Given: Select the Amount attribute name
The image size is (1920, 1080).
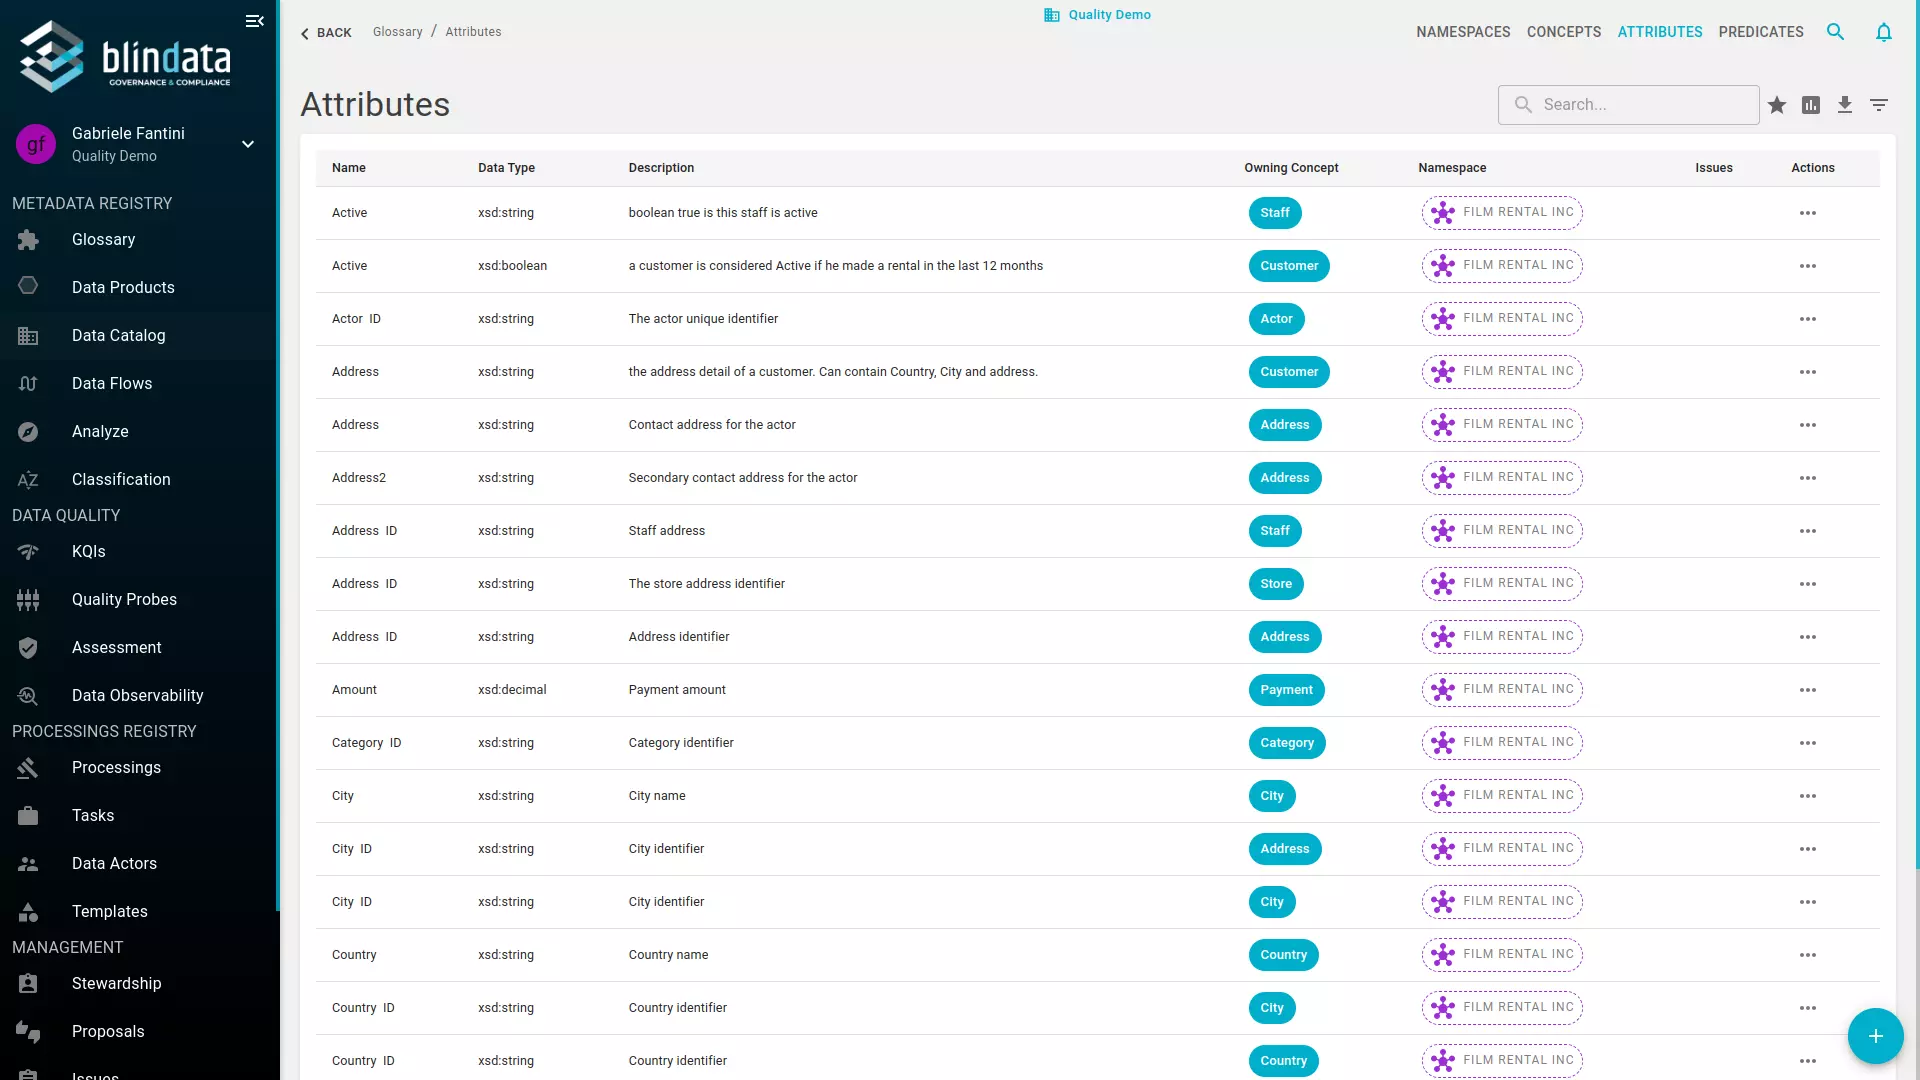Looking at the screenshot, I should [x=354, y=690].
